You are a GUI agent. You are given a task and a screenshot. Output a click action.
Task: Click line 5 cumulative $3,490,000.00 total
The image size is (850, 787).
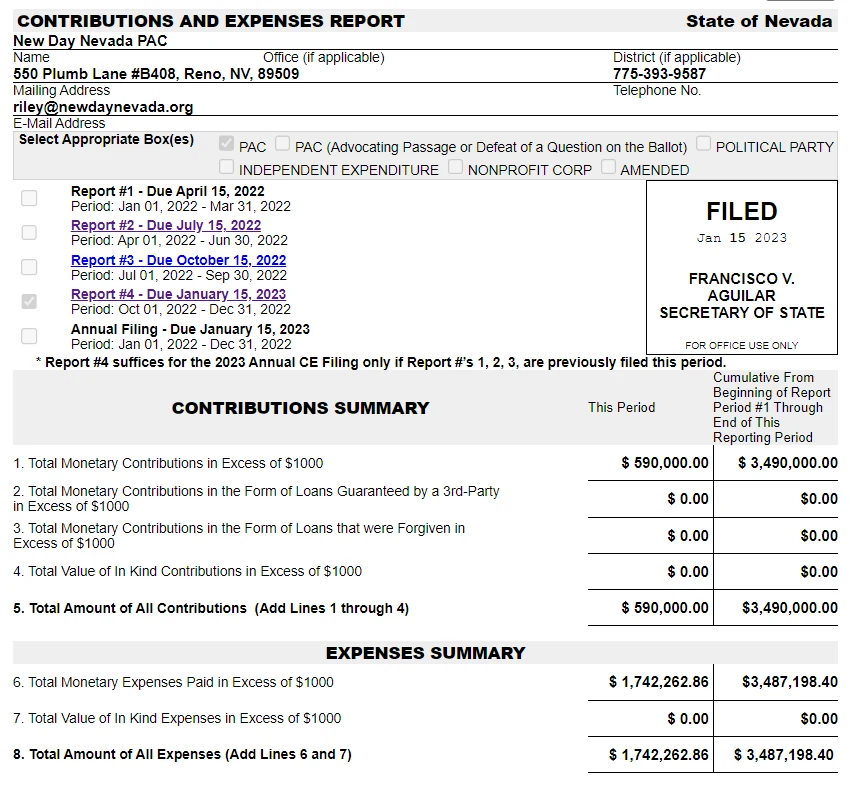point(789,608)
